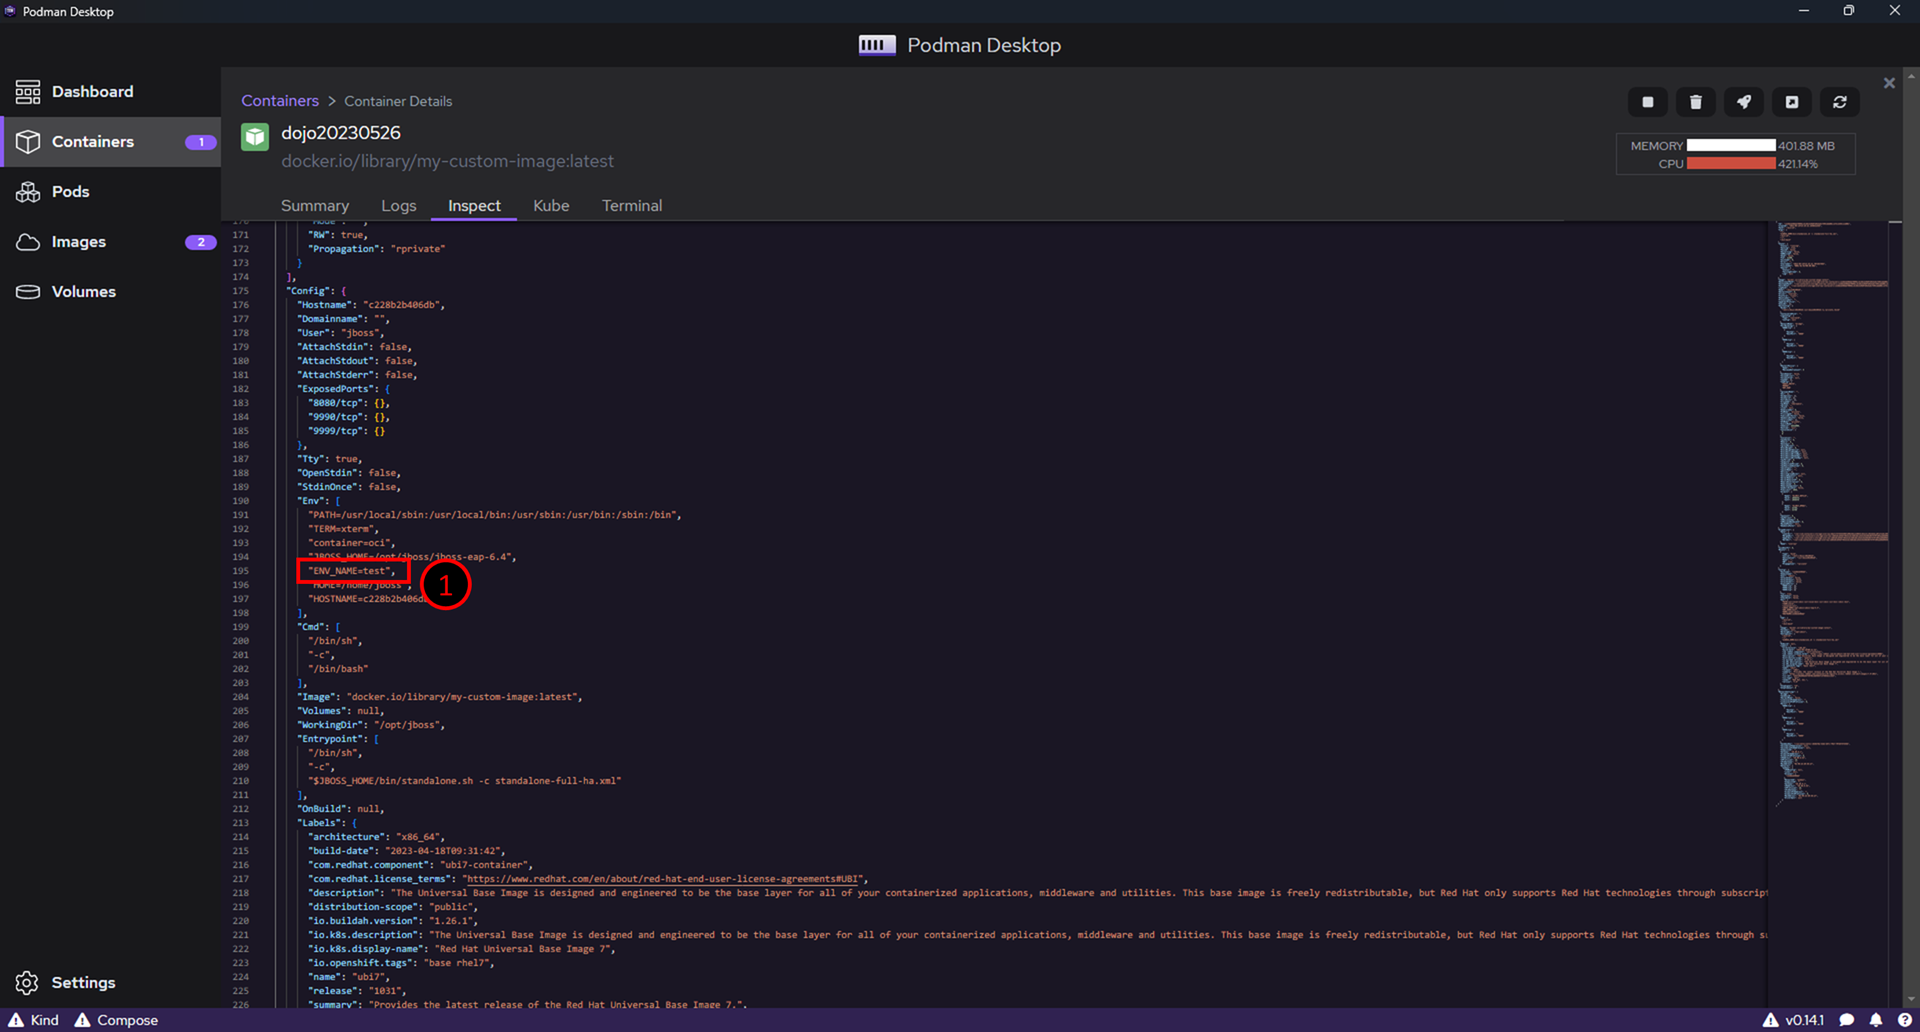Open the Terminal tab
The image size is (1920, 1032).
(632, 206)
